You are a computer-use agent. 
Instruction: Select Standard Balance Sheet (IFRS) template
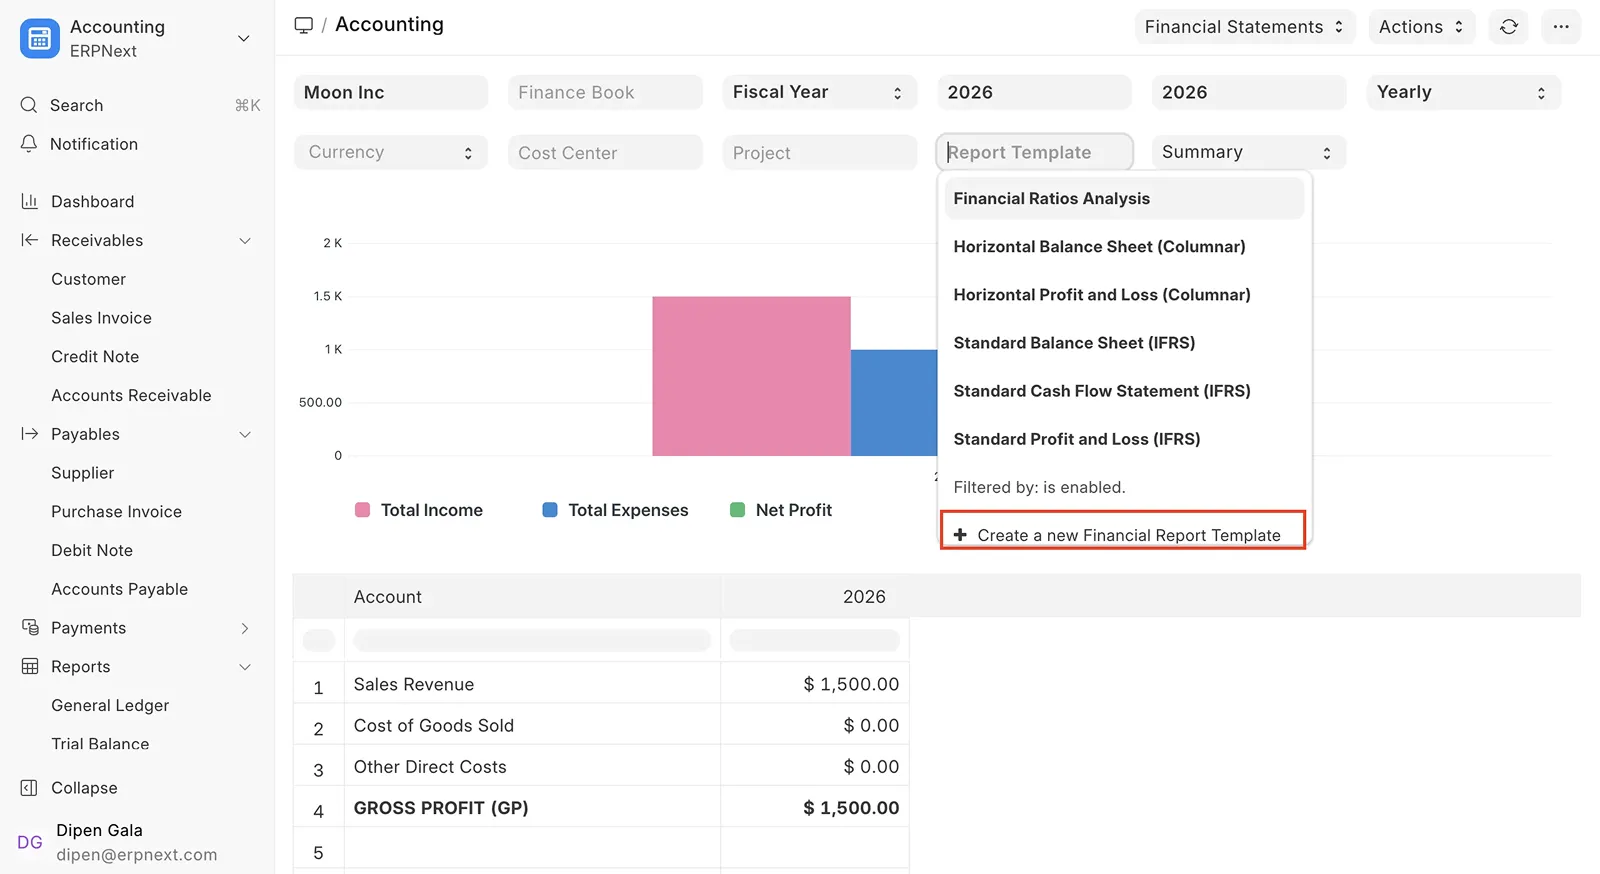click(x=1074, y=343)
